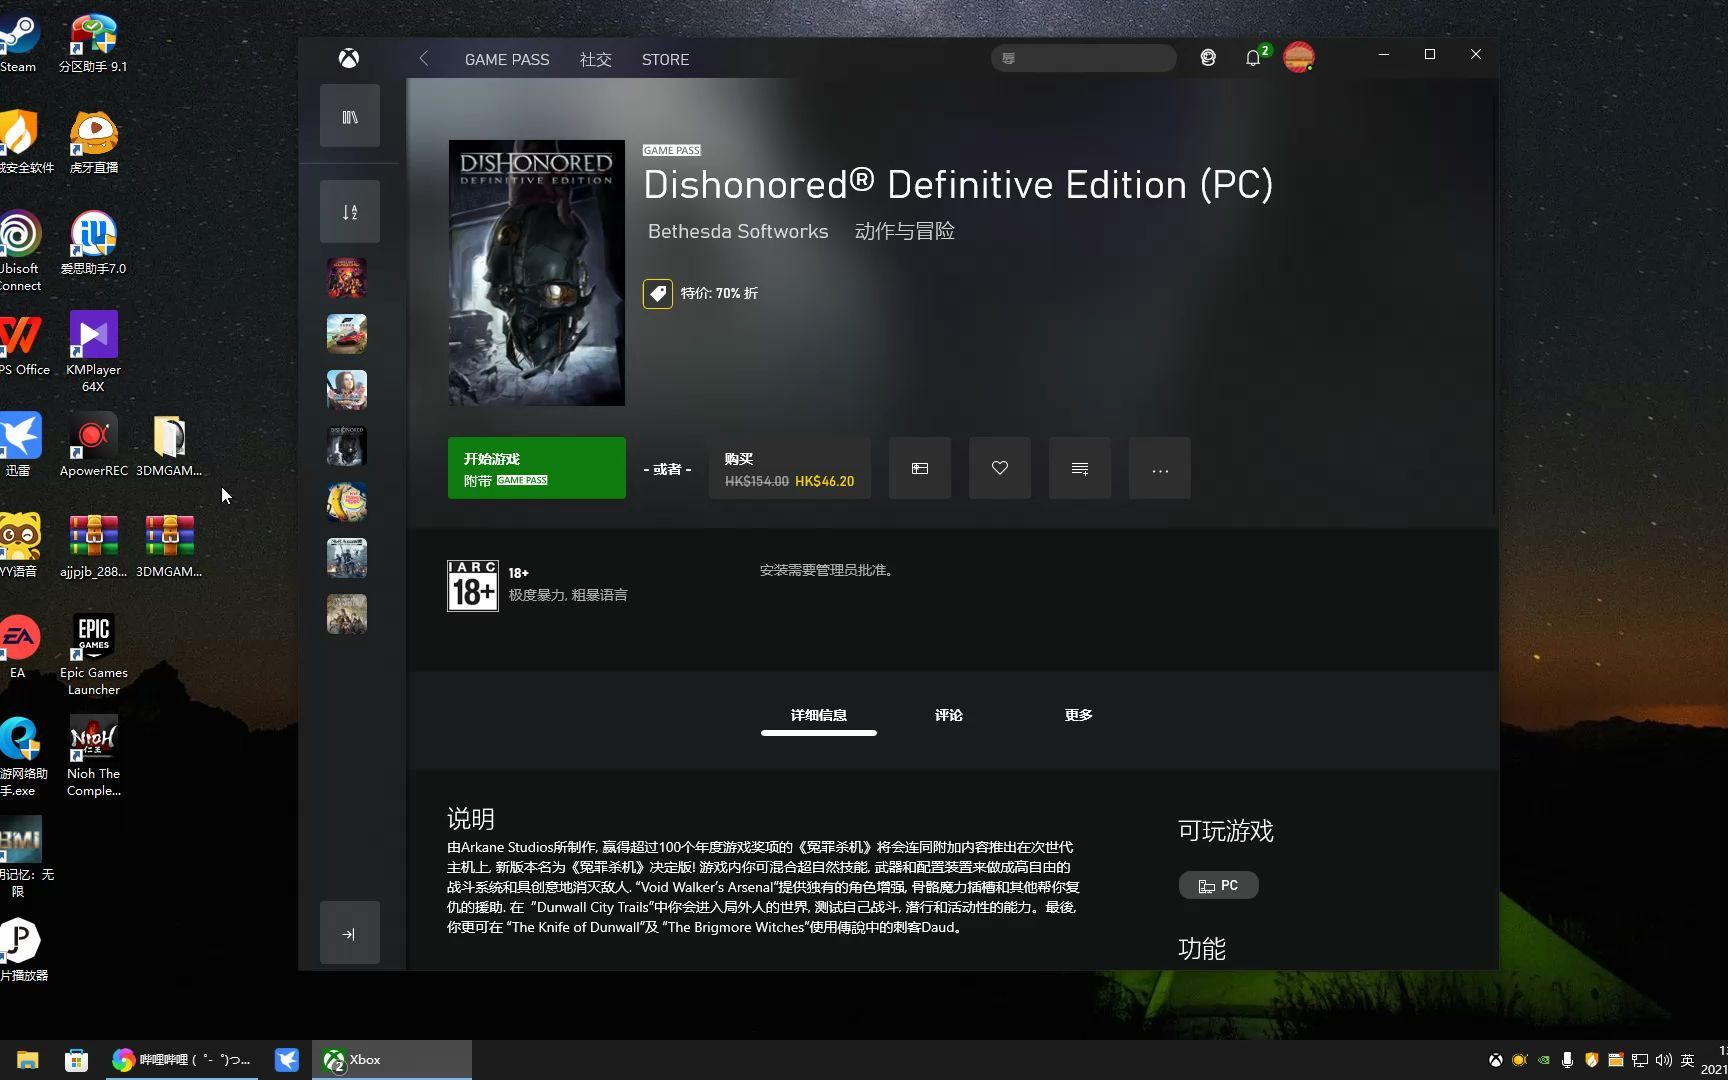Screen dimensions: 1728x1080
Task: Open more options with the ellipsis button
Action: (1159, 468)
